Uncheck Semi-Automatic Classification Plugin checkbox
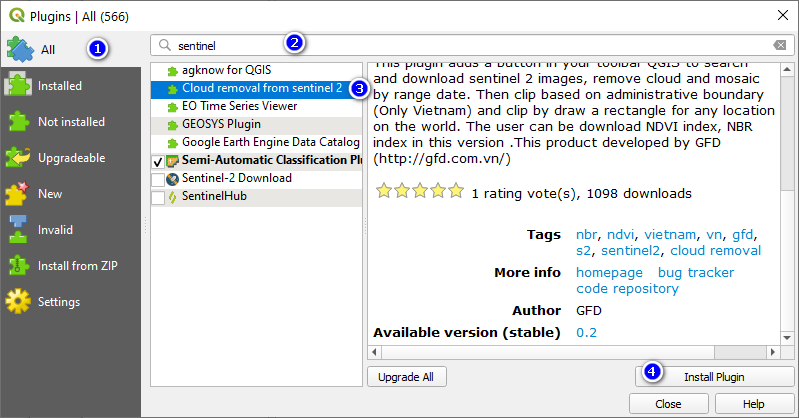 [158, 162]
